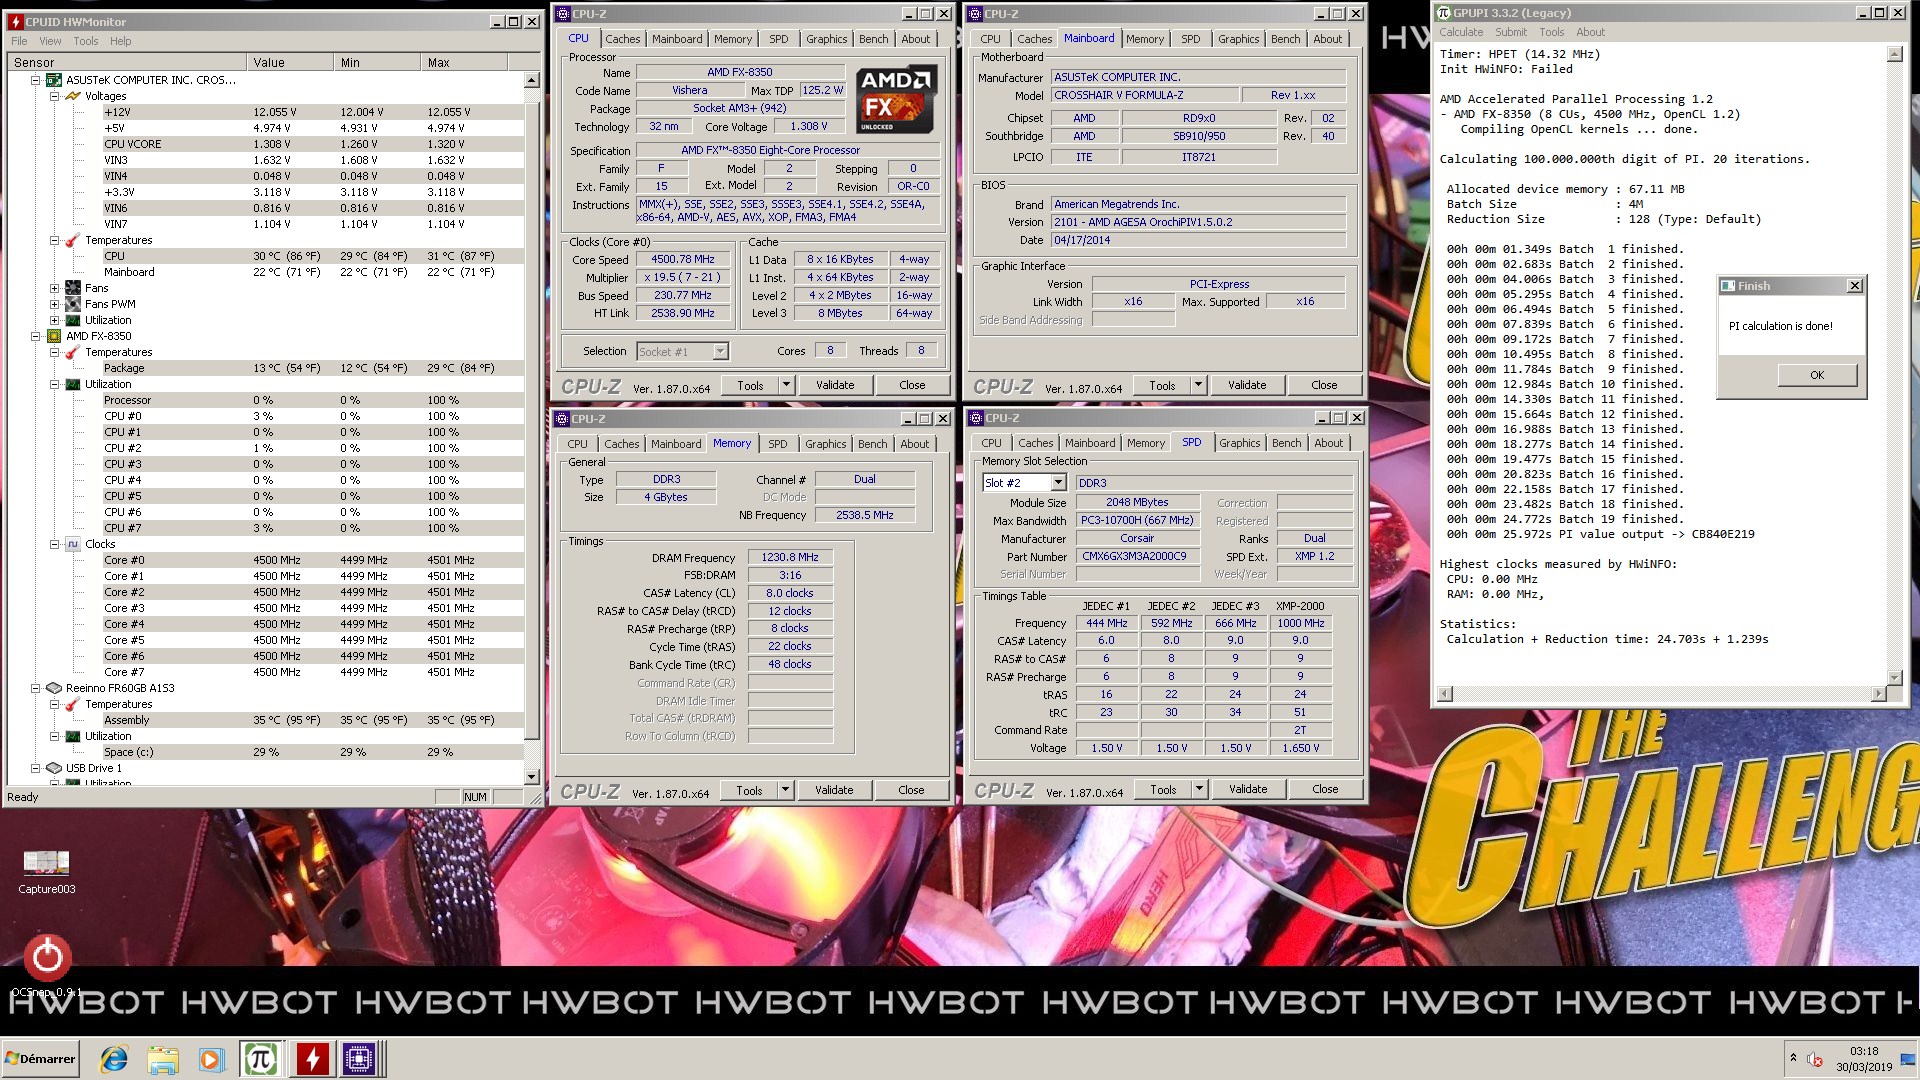Click the GPUPI horizontal scrollbar right arrow

(x=1878, y=693)
